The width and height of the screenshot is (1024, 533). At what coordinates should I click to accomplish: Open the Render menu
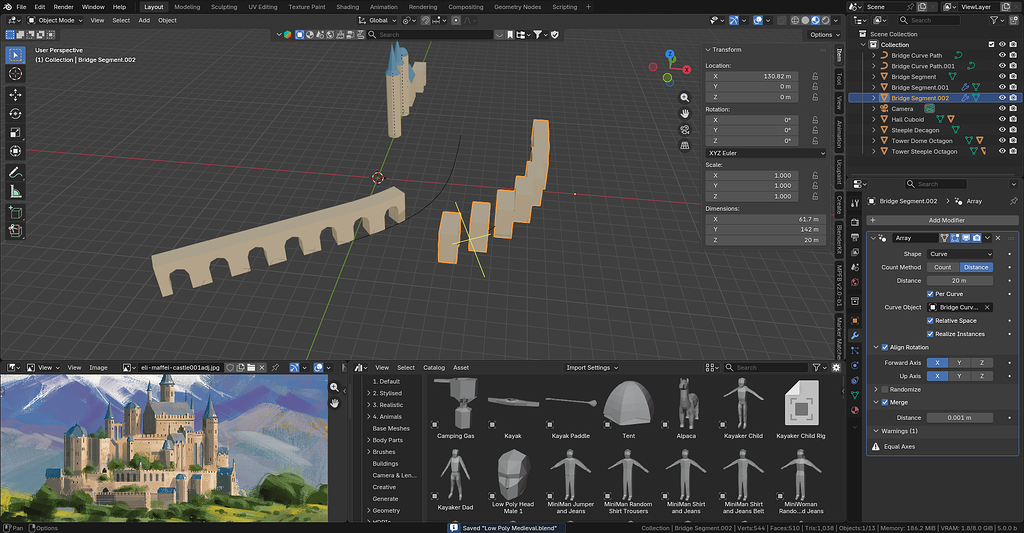(x=63, y=7)
